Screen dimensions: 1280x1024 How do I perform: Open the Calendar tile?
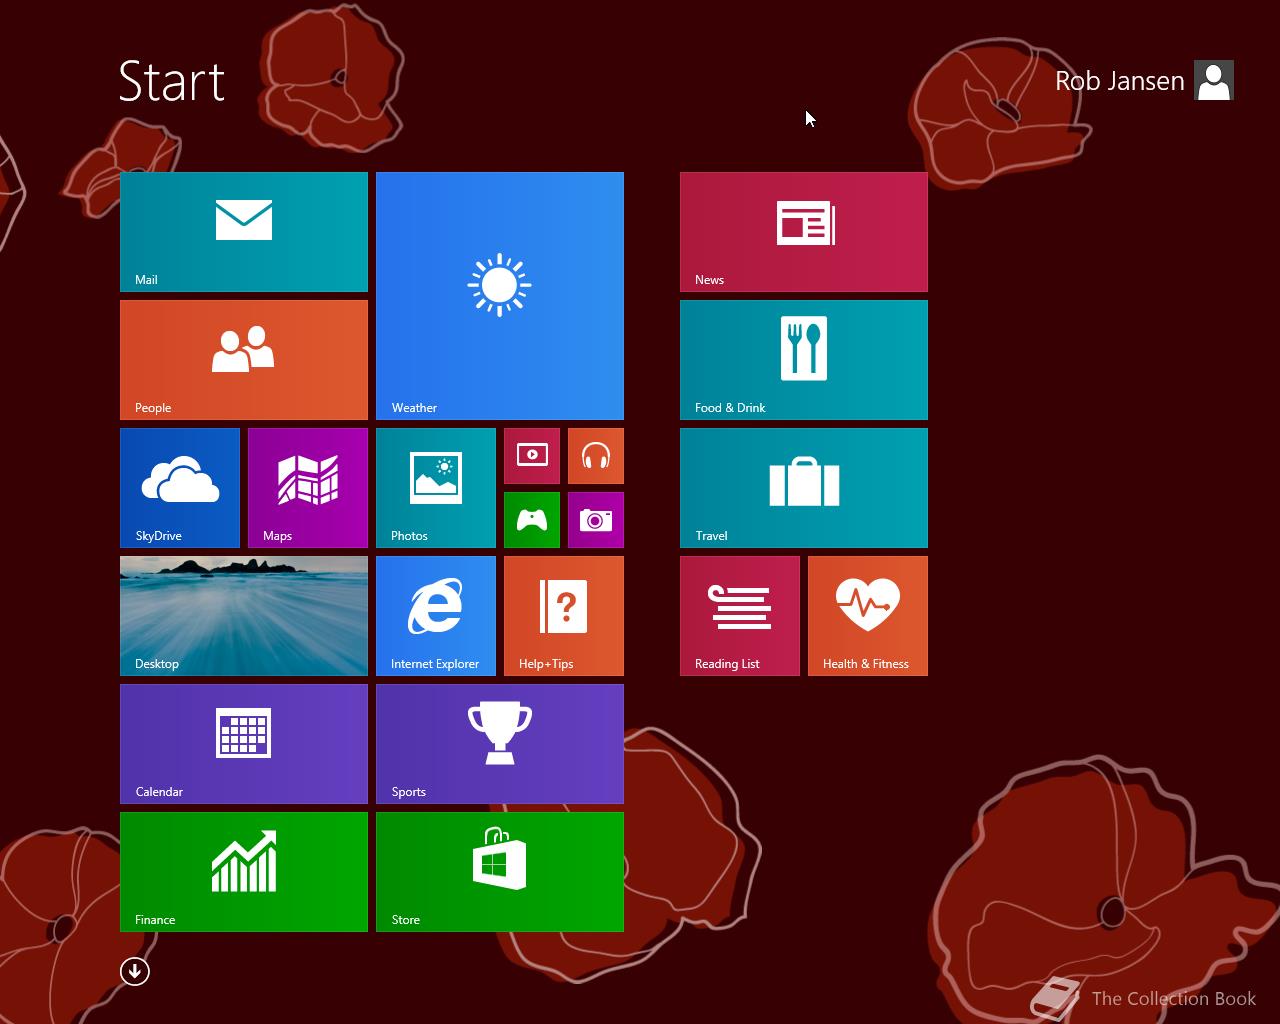point(244,744)
